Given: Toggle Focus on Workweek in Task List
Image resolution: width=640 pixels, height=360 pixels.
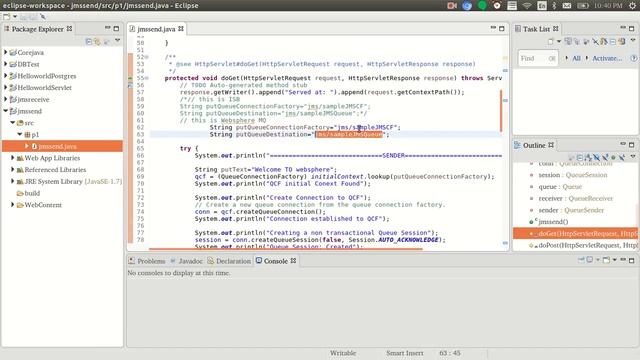Looking at the screenshot, I should click(586, 42).
